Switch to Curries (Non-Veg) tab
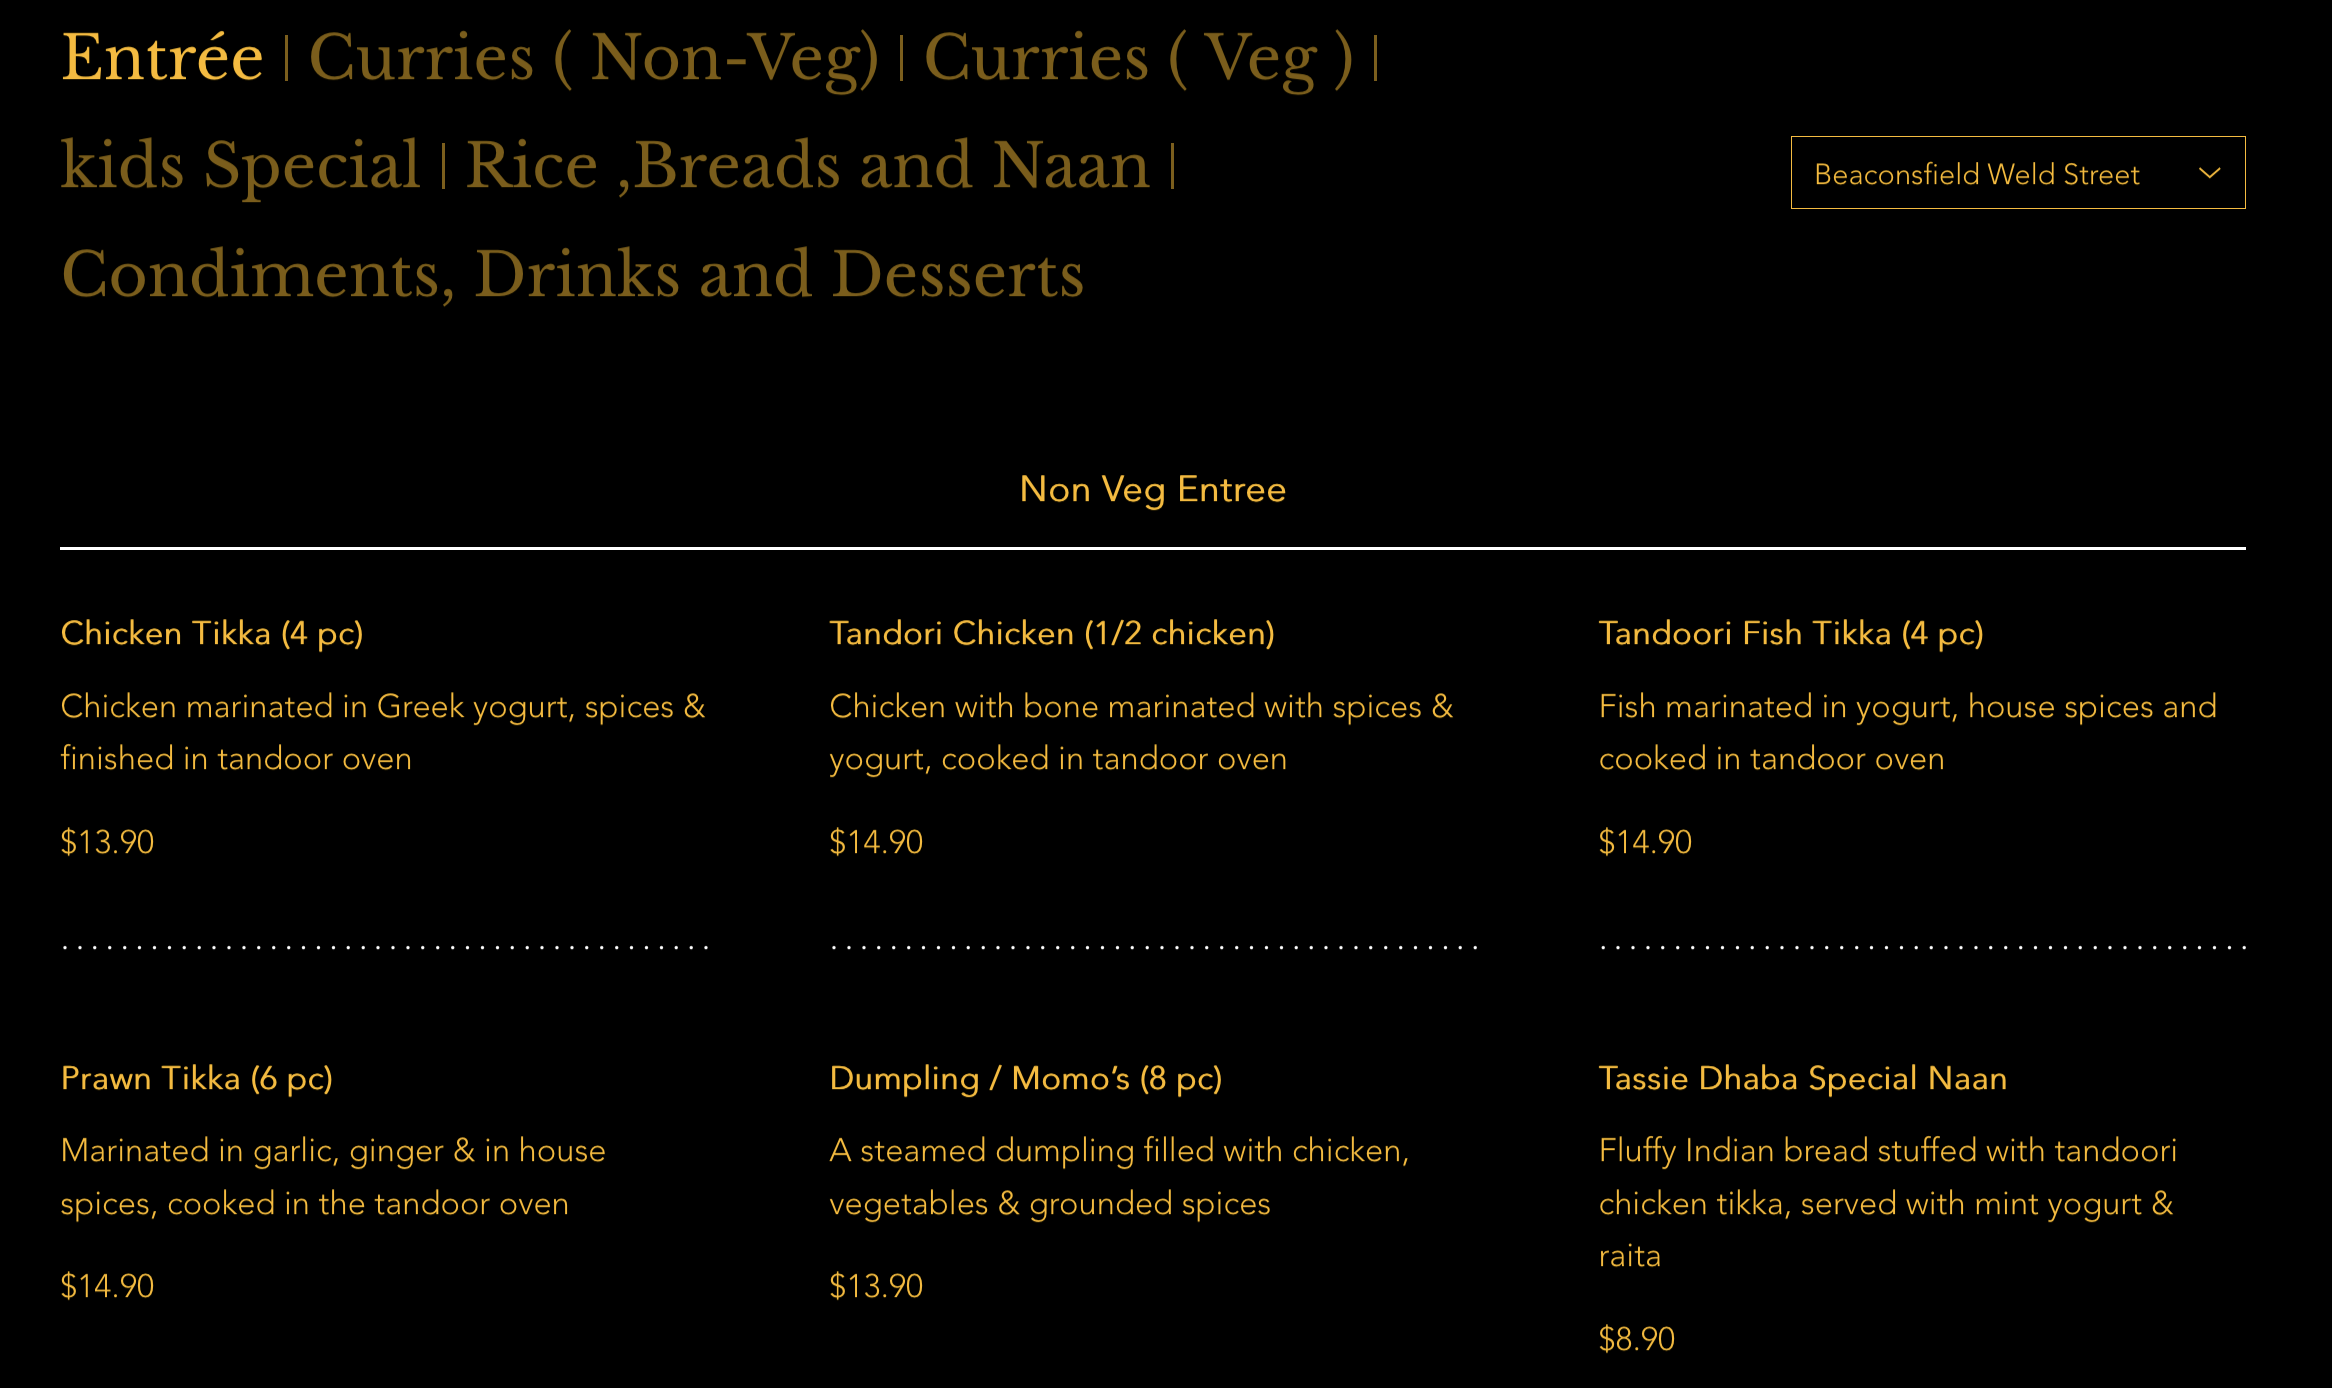2332x1388 pixels. tap(593, 57)
